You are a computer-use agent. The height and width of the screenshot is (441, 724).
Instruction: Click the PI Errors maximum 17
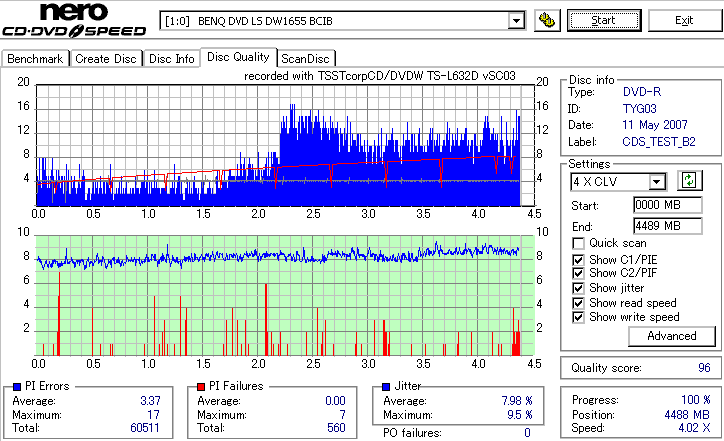click(x=154, y=415)
